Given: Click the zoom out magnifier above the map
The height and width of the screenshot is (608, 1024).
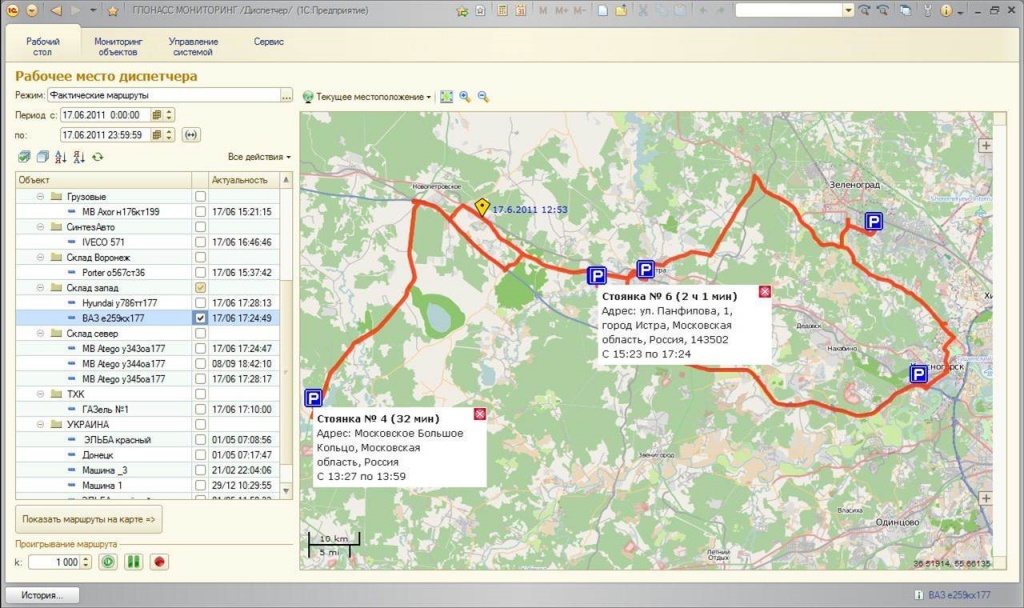Looking at the screenshot, I should click(x=483, y=97).
